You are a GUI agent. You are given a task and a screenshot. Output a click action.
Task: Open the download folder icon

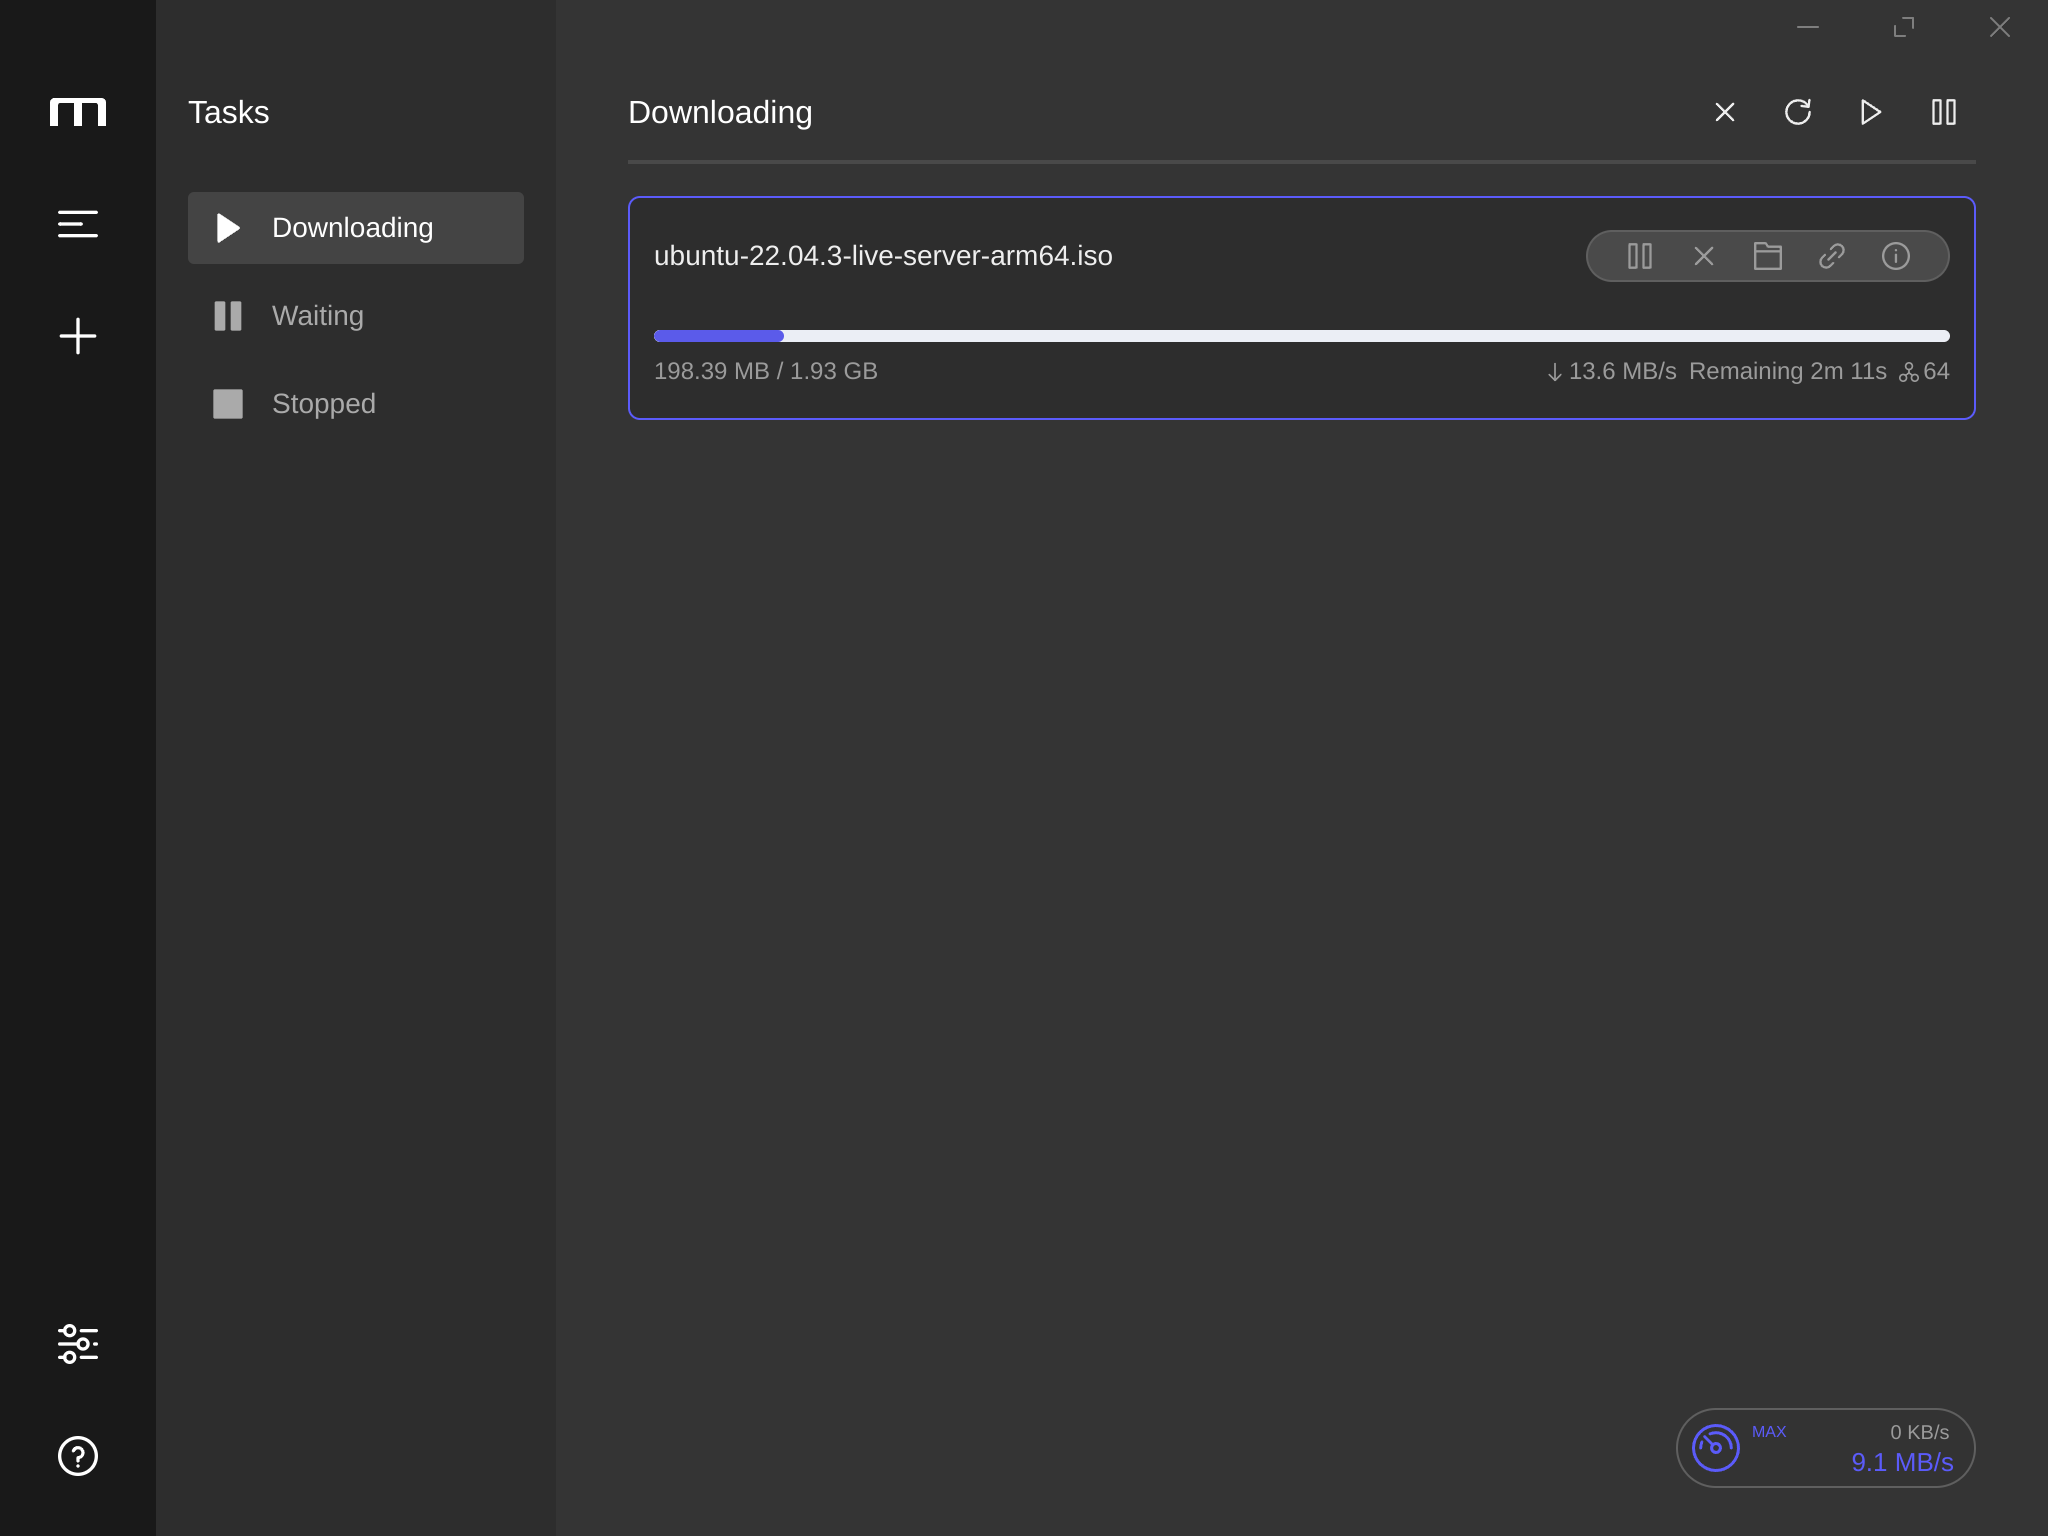point(1767,255)
